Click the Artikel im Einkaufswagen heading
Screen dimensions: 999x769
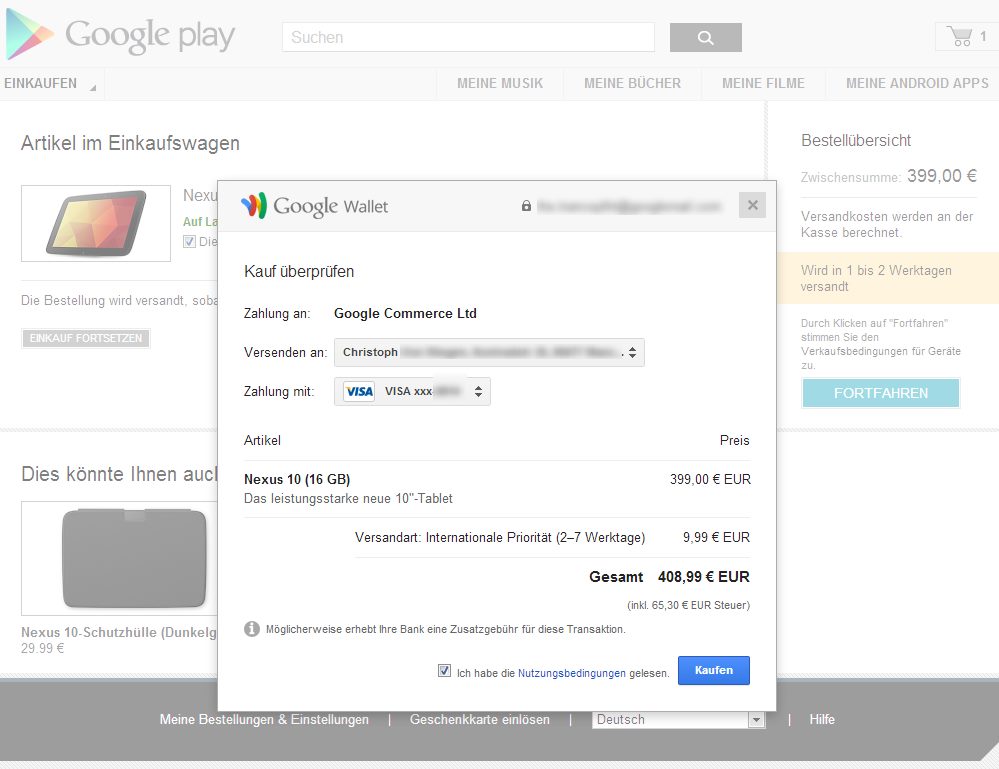coord(131,143)
